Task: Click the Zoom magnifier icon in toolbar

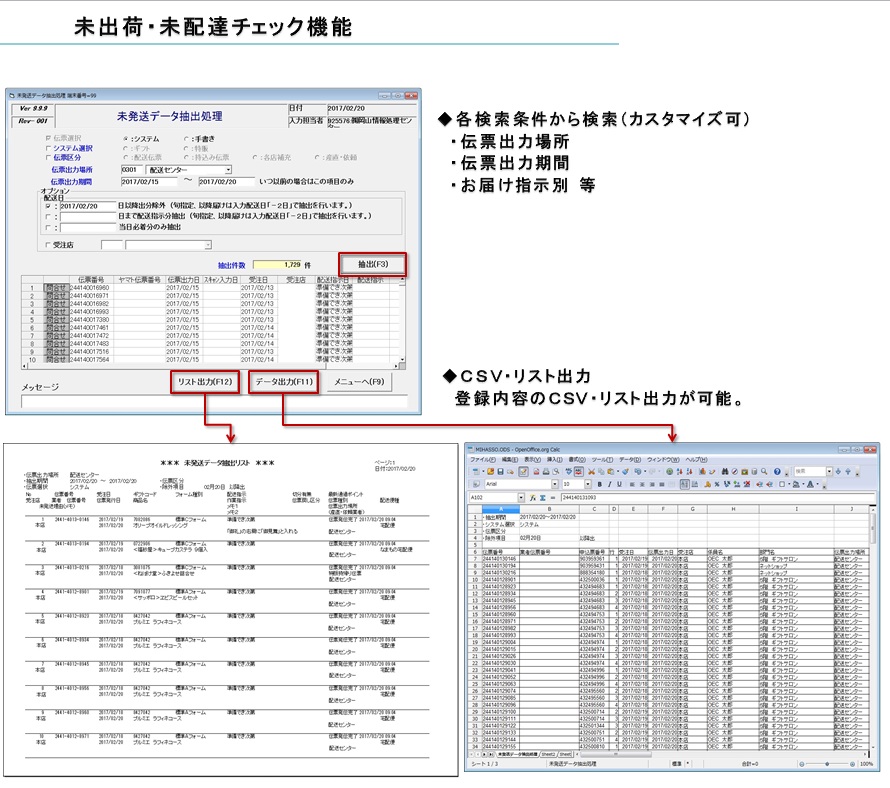Action: (x=764, y=472)
